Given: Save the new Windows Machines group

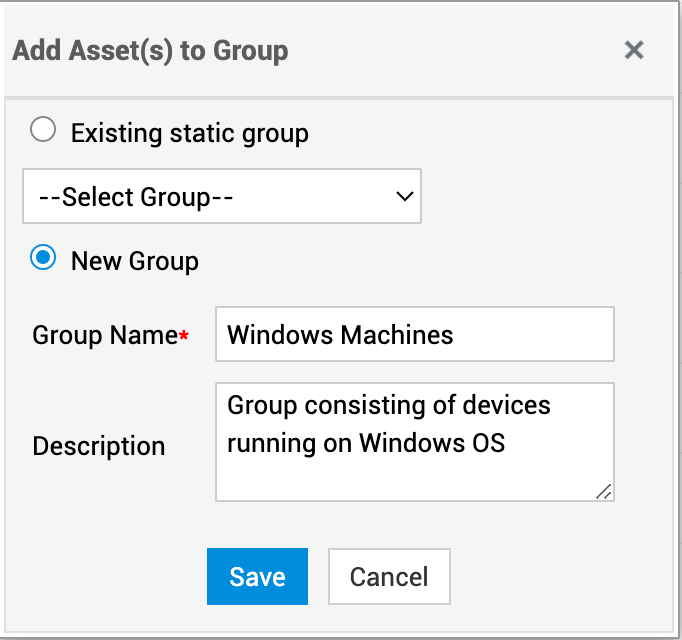Looking at the screenshot, I should (257, 577).
